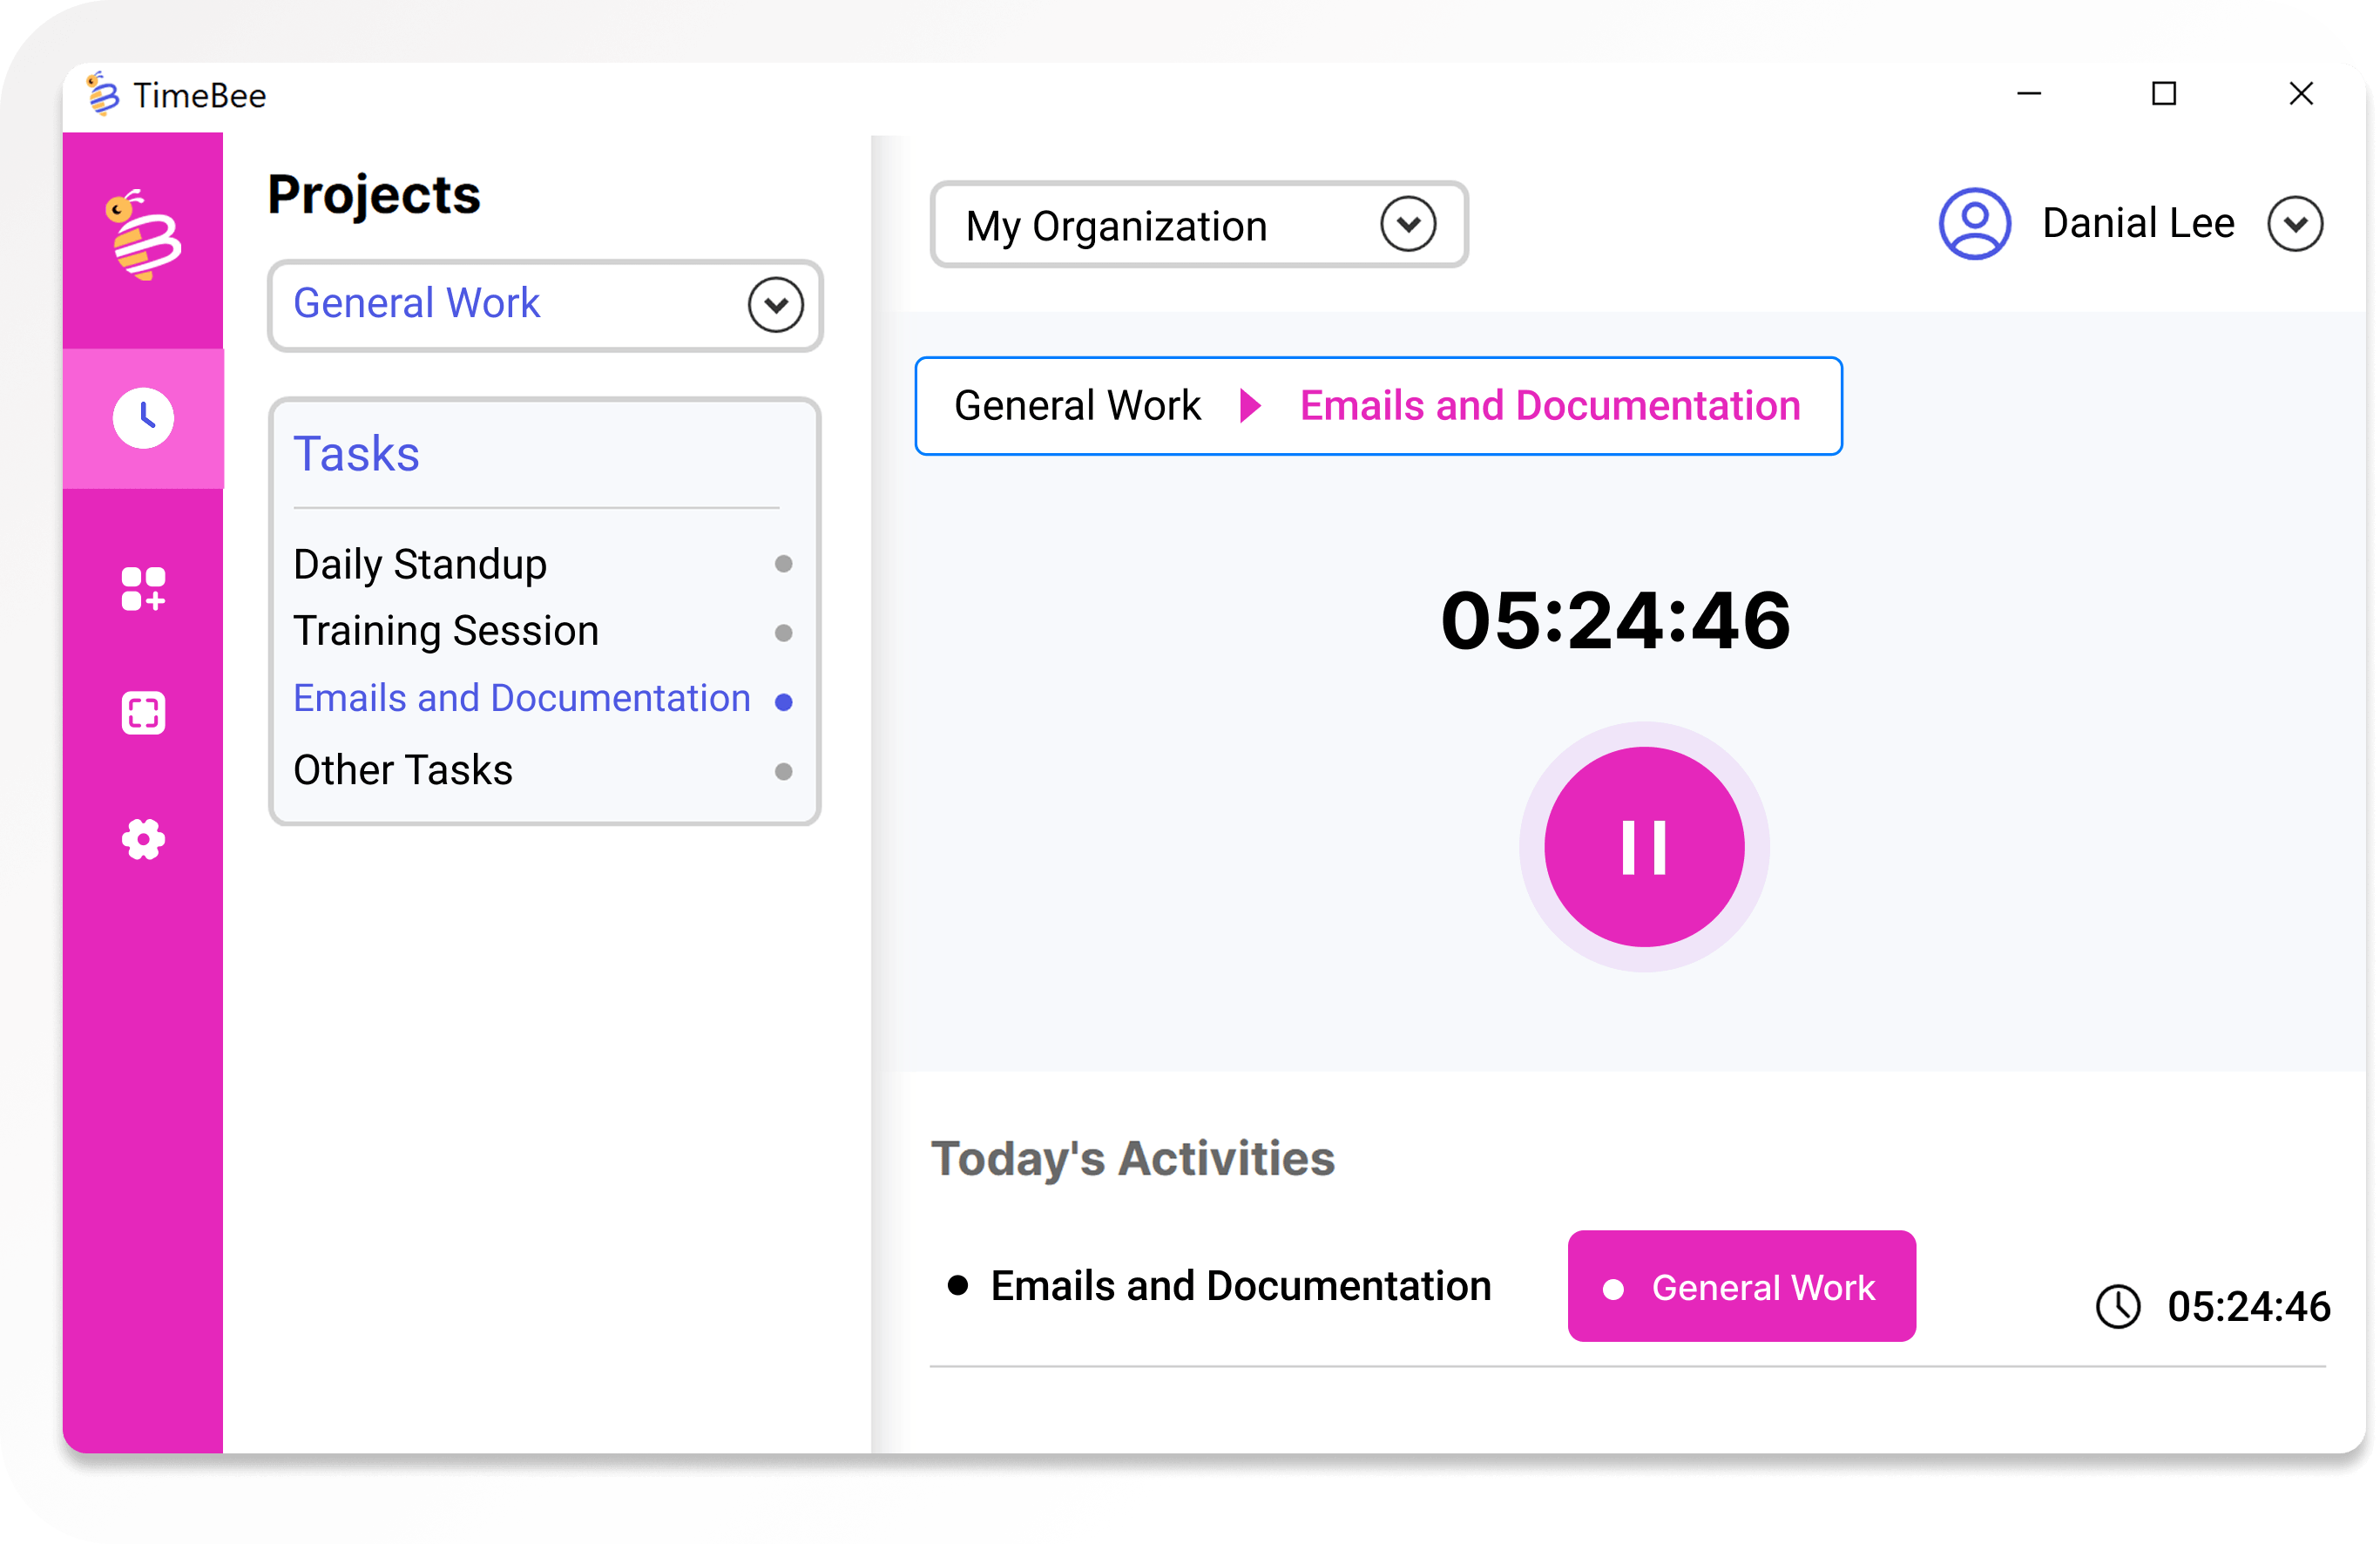
Task: Click the clock icon beside activity duration
Action: click(2118, 1307)
